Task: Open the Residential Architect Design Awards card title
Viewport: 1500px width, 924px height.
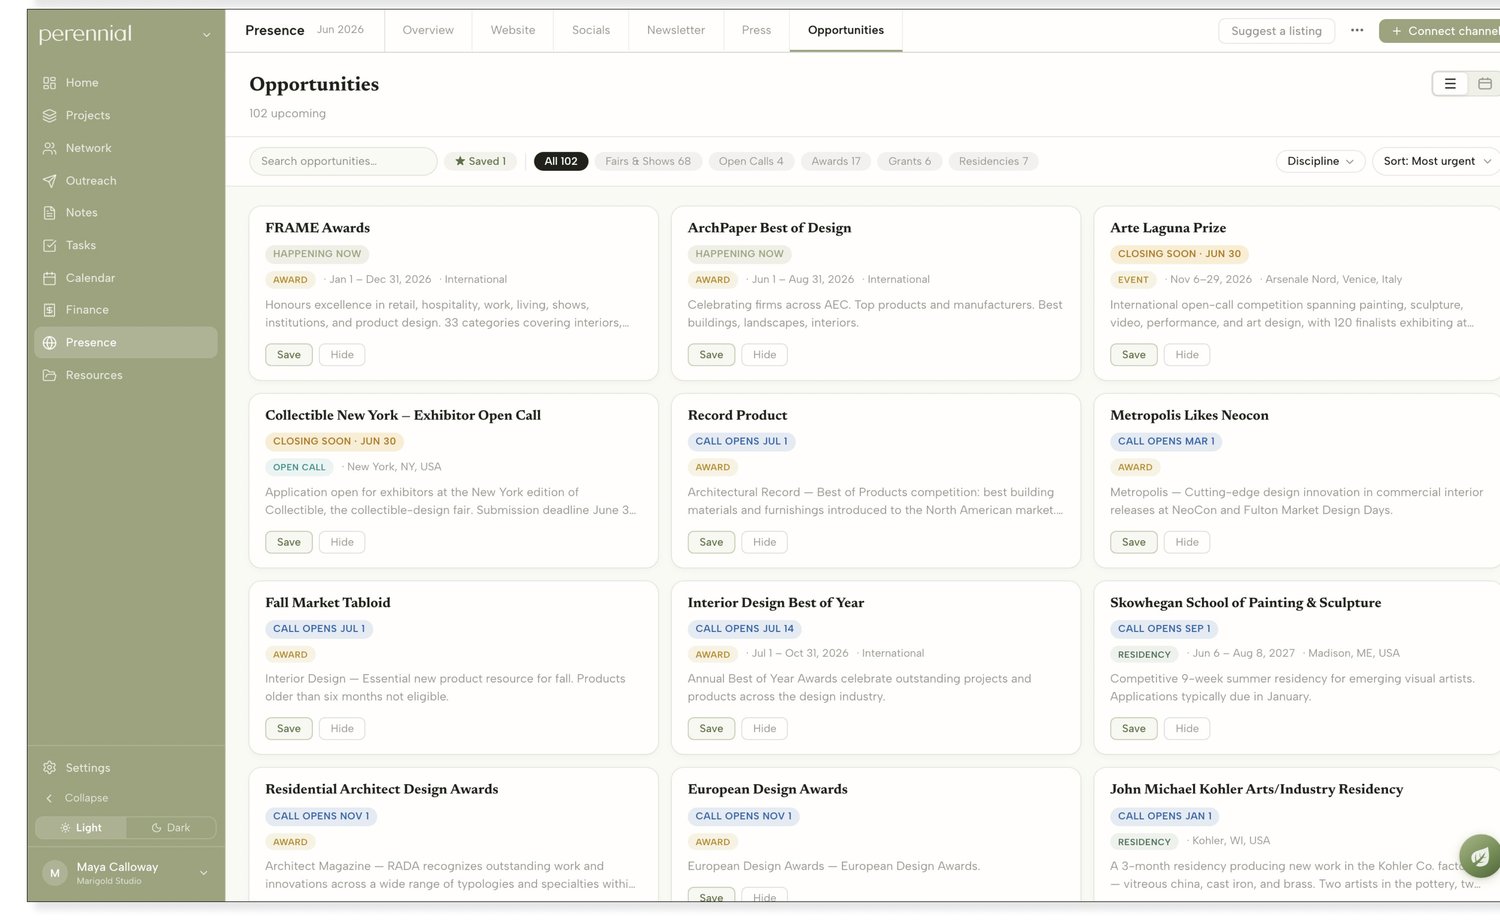Action: [382, 789]
